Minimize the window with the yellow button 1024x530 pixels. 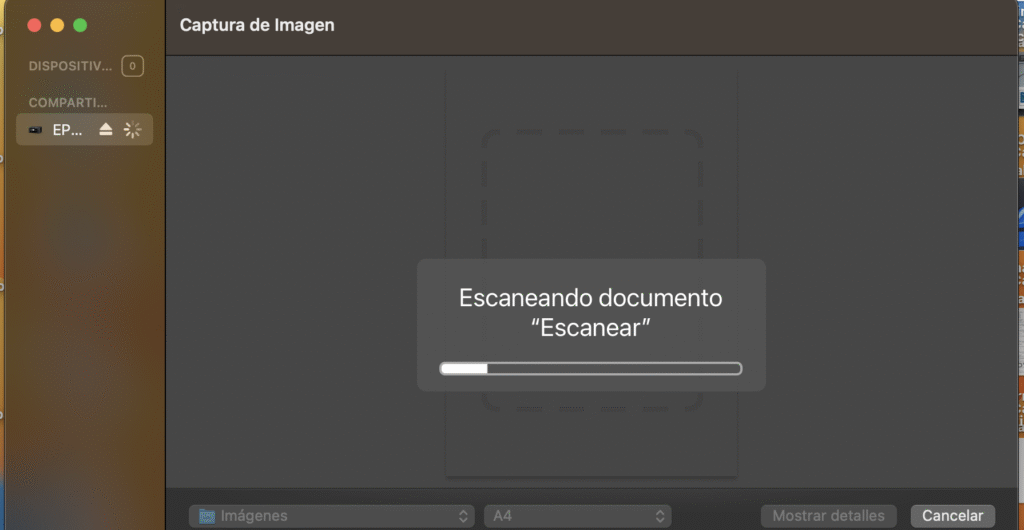point(57,25)
